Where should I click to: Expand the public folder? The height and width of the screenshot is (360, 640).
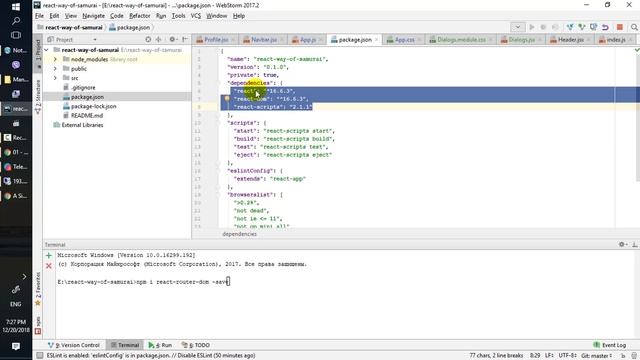point(55,69)
